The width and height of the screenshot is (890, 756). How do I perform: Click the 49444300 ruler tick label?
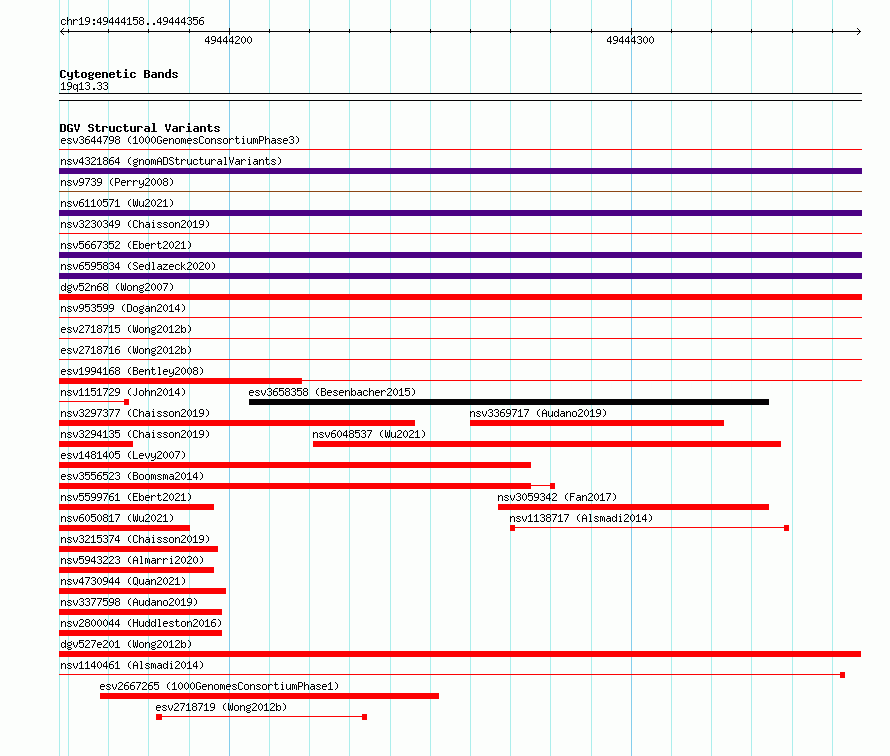[x=630, y=40]
